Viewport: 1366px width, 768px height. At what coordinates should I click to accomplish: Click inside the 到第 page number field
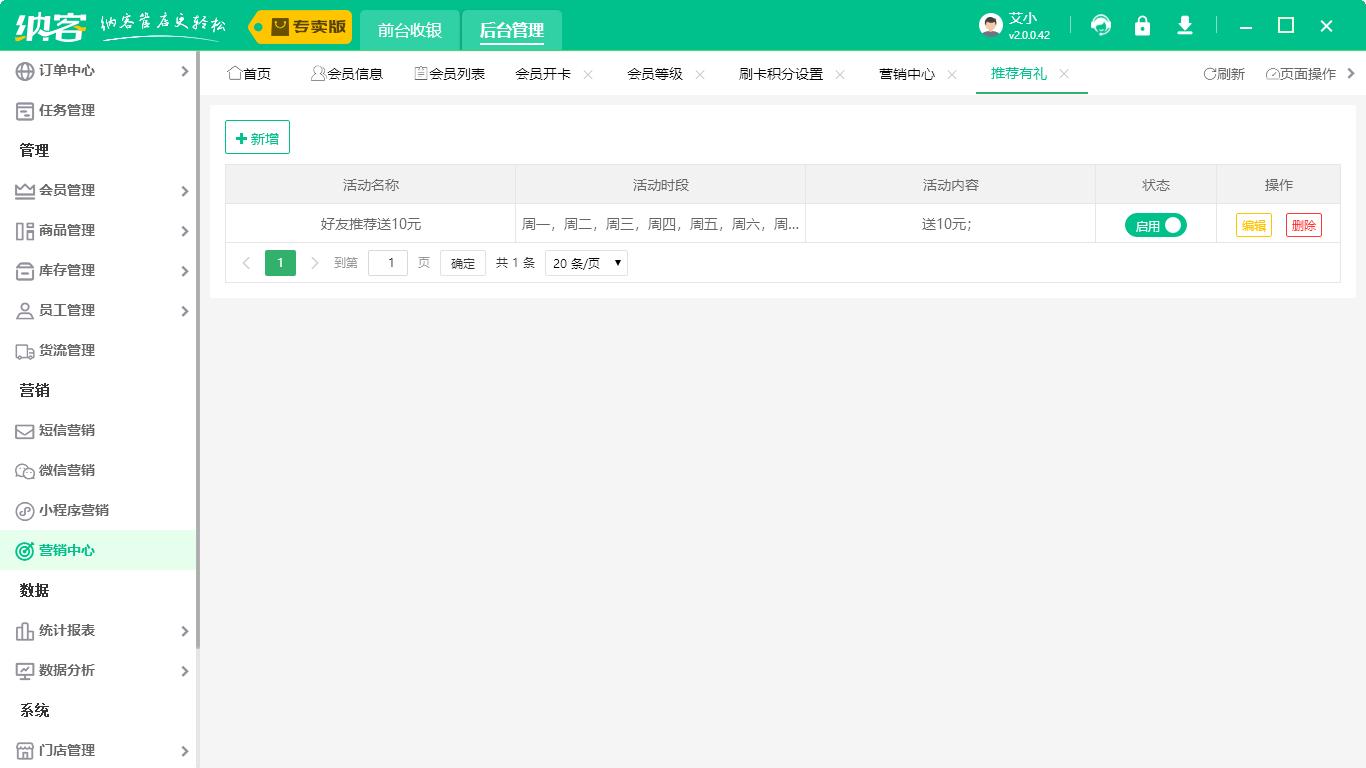(388, 262)
